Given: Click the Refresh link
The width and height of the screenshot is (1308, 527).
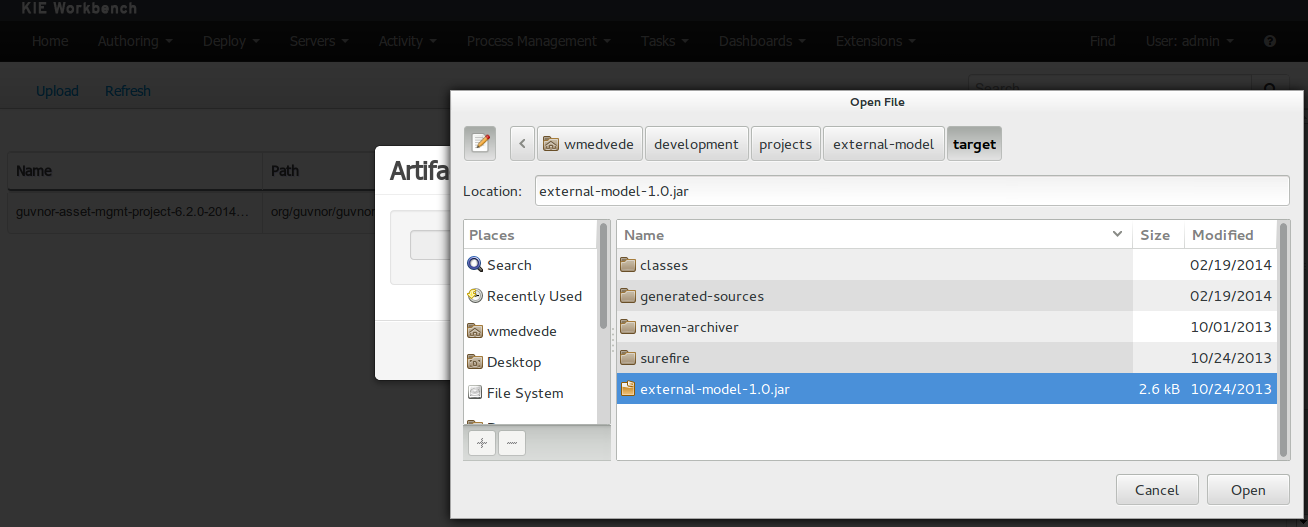Looking at the screenshot, I should click(x=128, y=91).
